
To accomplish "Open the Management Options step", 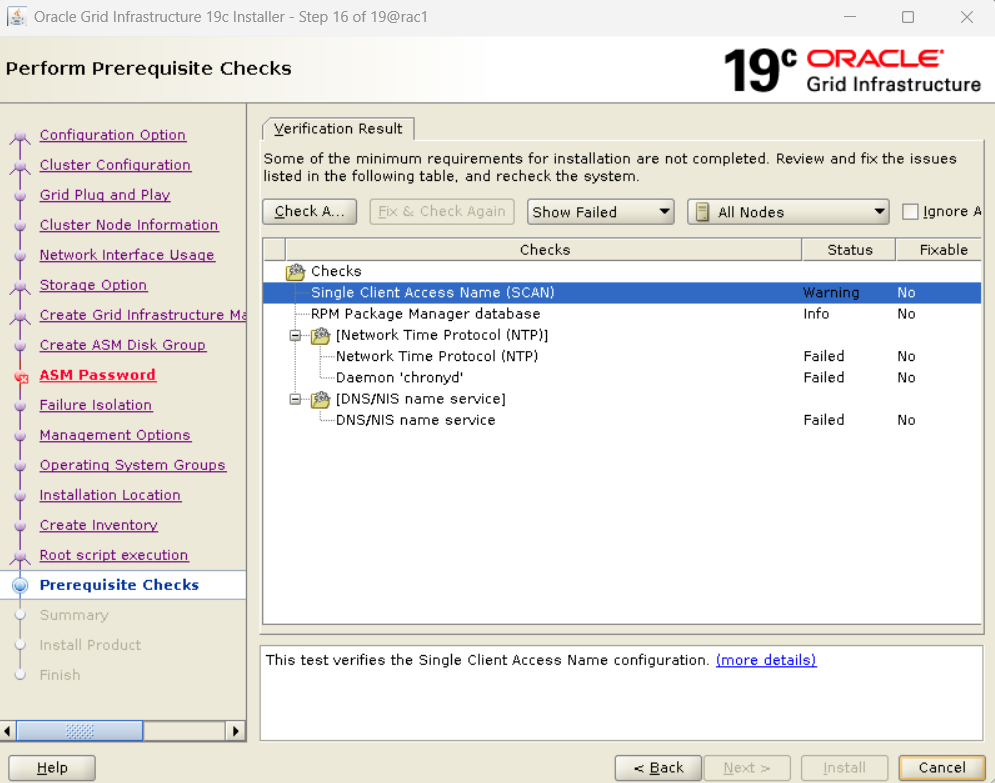I will (115, 435).
